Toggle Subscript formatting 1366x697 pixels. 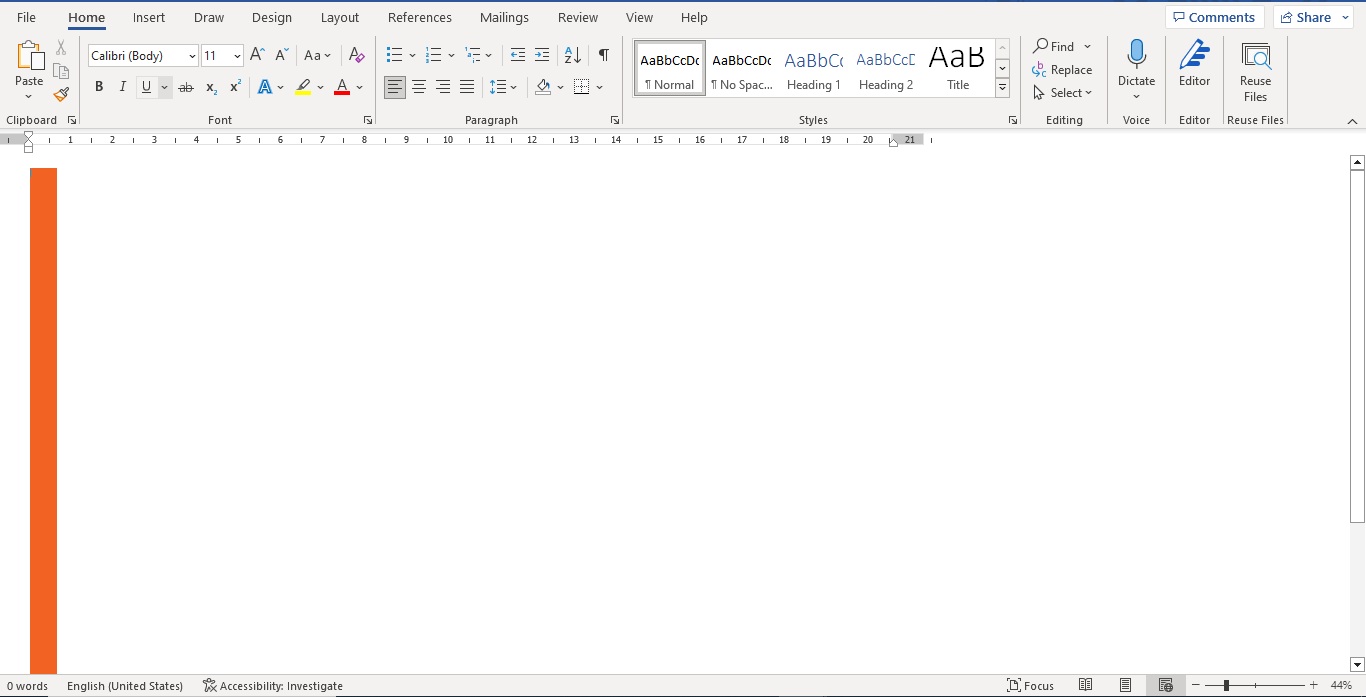coord(211,87)
